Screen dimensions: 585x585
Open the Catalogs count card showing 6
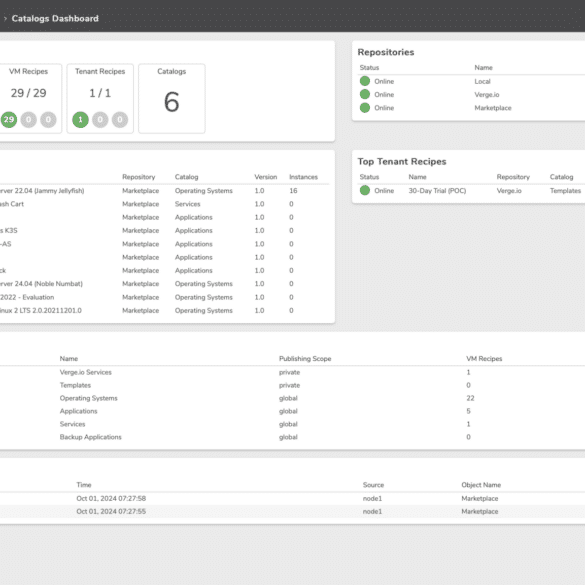point(172,98)
